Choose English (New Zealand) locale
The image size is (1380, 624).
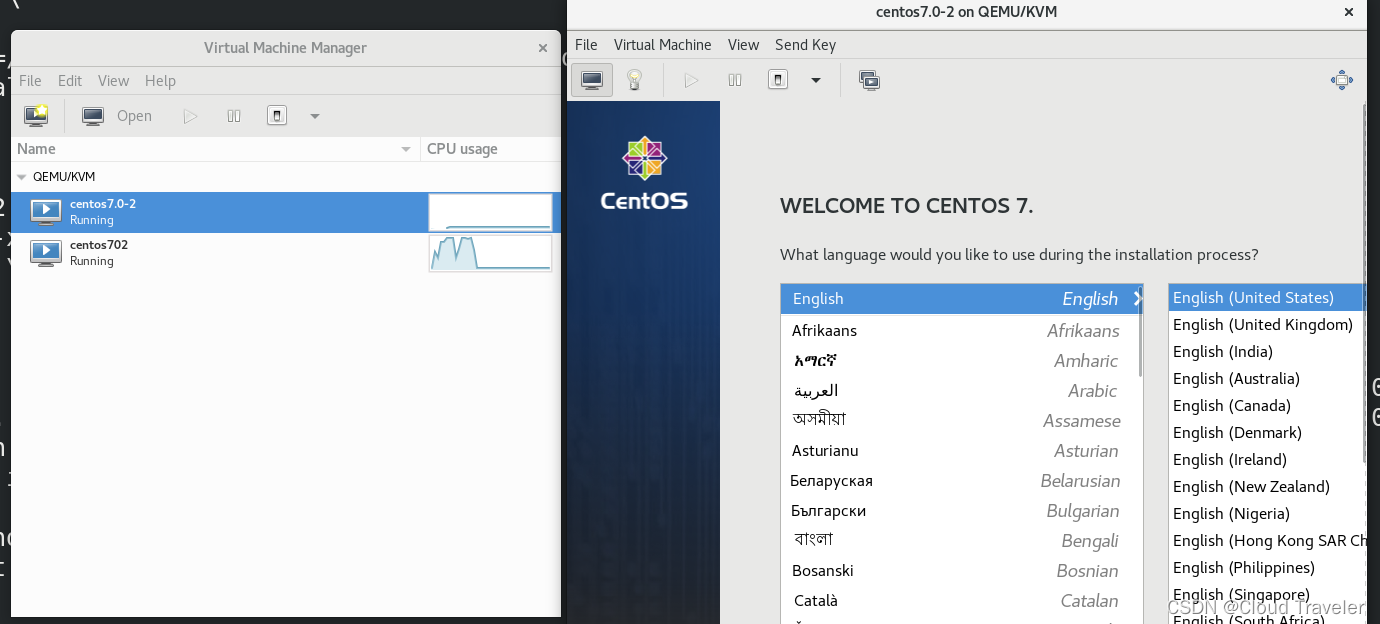click(1267, 487)
